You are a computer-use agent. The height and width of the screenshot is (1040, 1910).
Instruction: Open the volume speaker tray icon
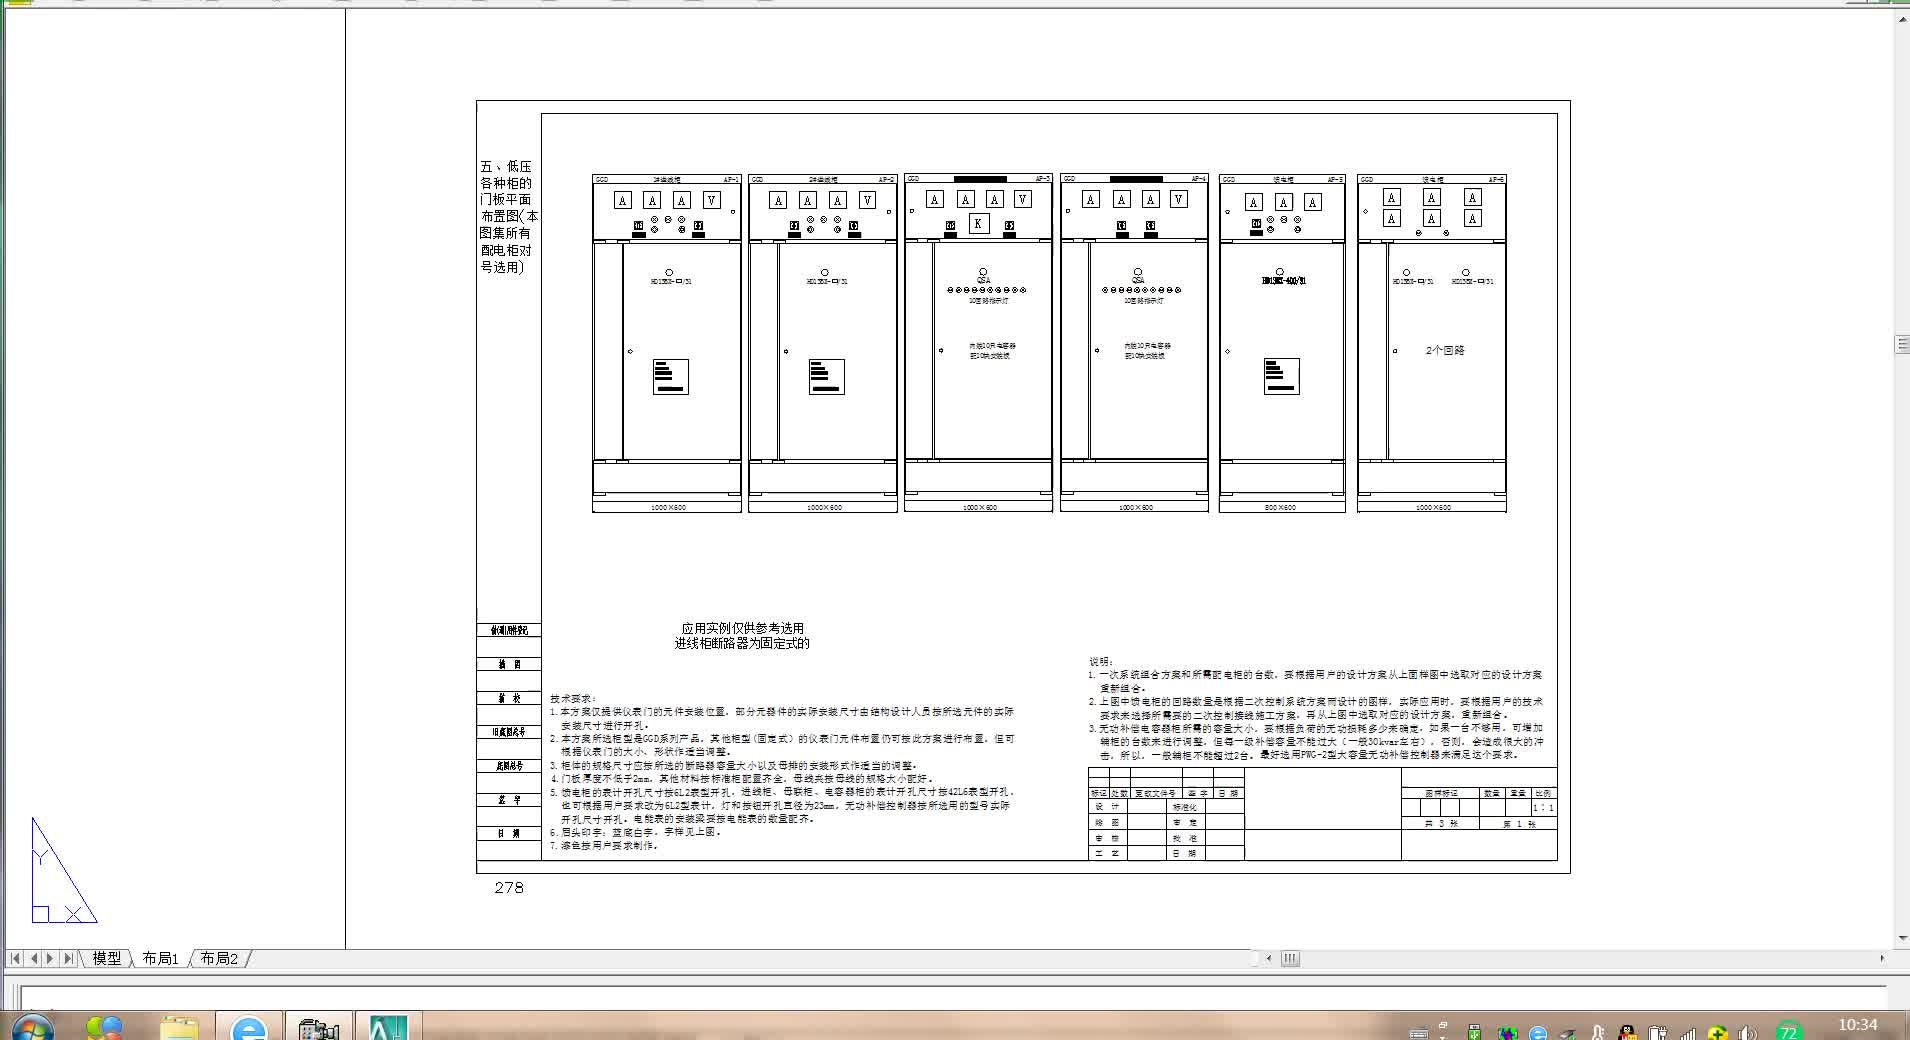pos(1748,1033)
